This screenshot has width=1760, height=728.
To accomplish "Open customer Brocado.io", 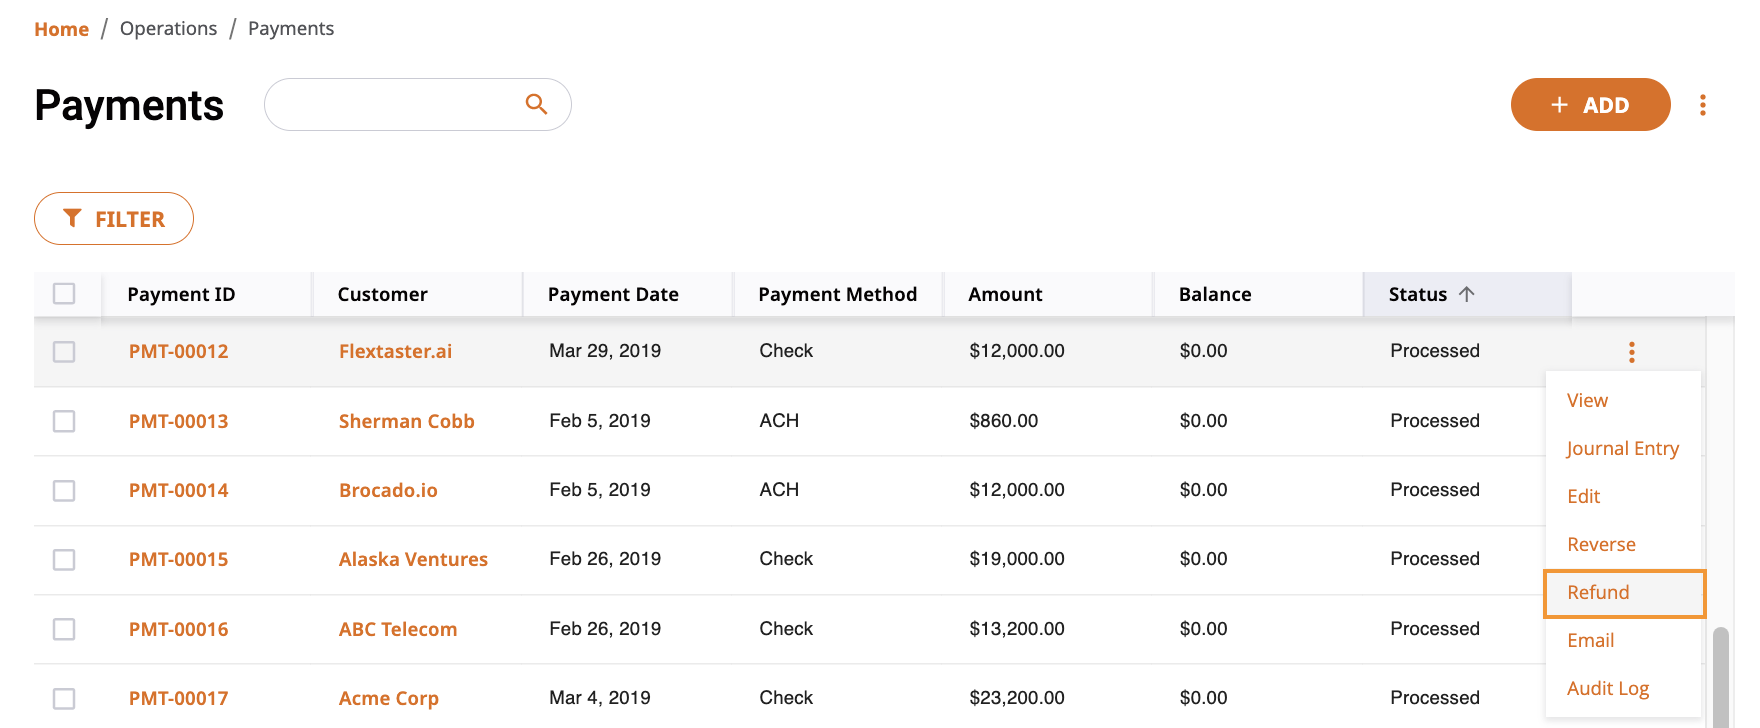I will click(388, 490).
